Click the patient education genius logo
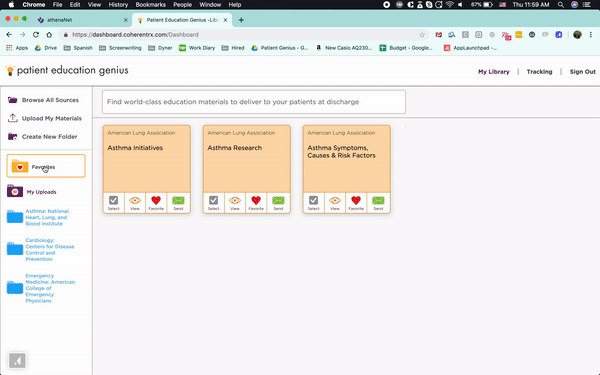Viewport: 600px width, 375px height. [67, 70]
